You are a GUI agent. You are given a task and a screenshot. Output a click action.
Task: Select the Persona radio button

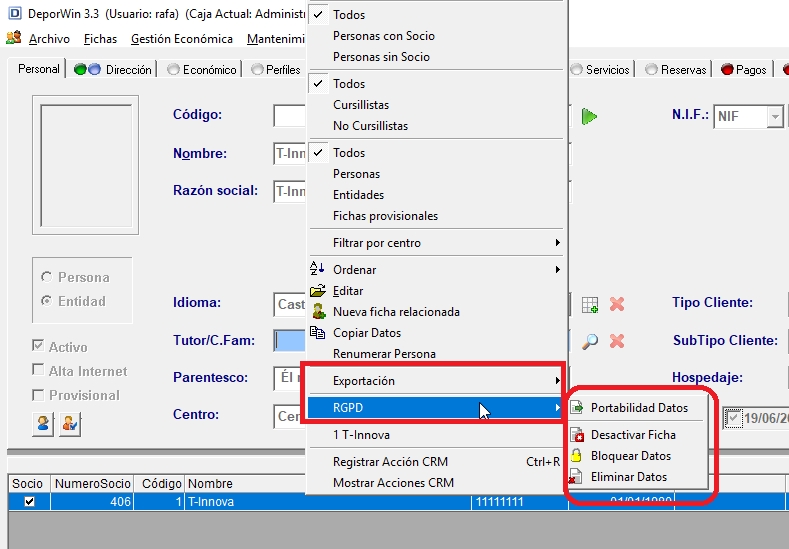46,277
